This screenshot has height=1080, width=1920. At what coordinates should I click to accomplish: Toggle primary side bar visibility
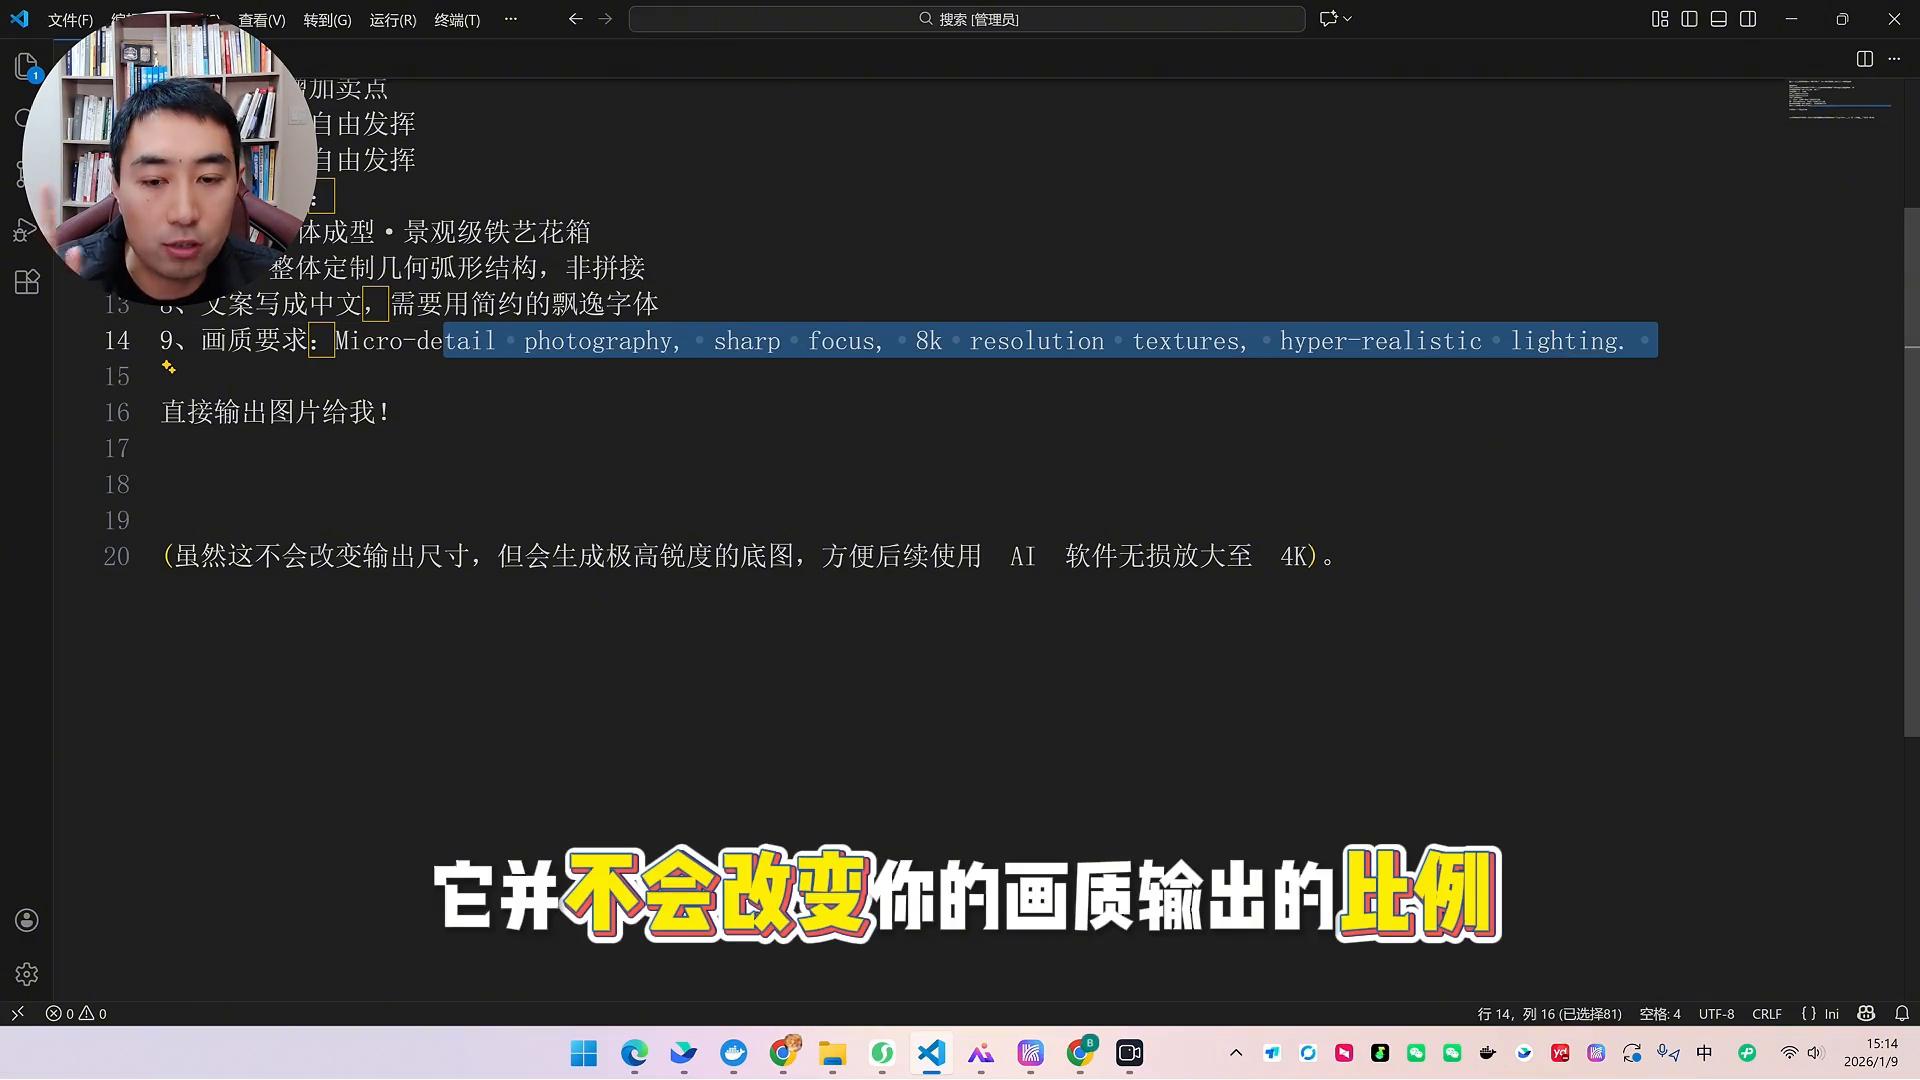click(x=1689, y=19)
